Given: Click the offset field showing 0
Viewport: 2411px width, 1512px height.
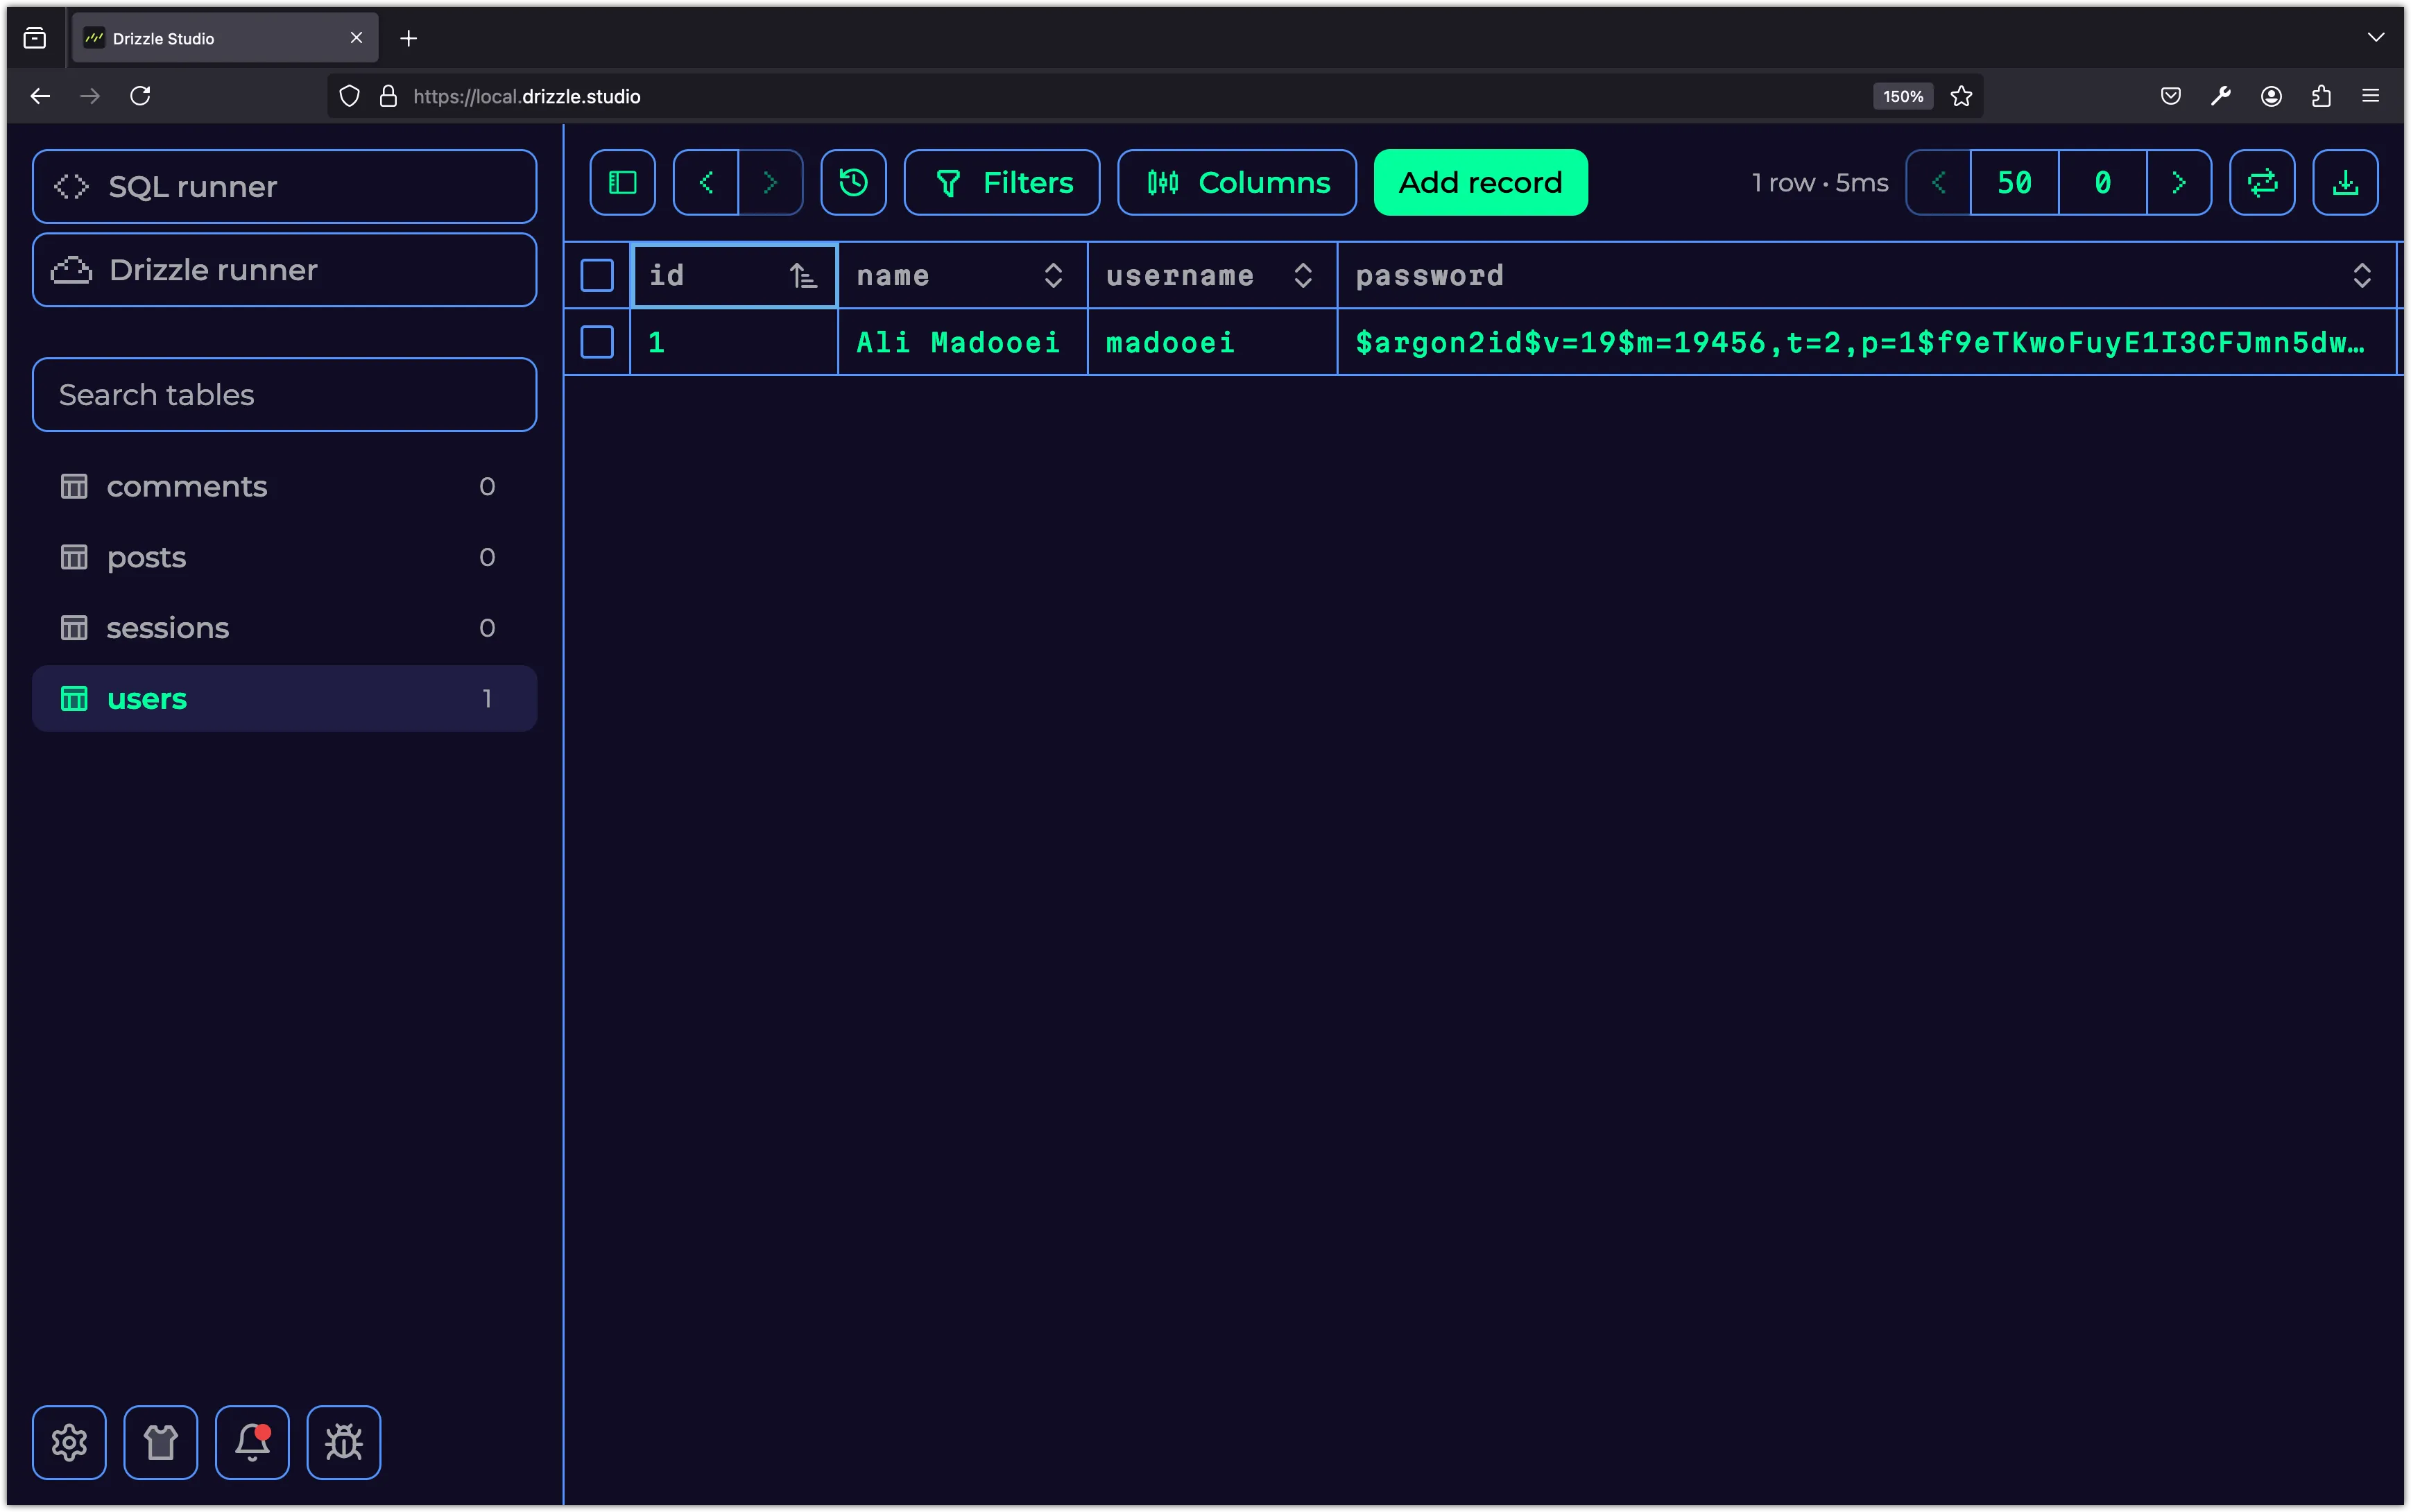Looking at the screenshot, I should click(2102, 182).
